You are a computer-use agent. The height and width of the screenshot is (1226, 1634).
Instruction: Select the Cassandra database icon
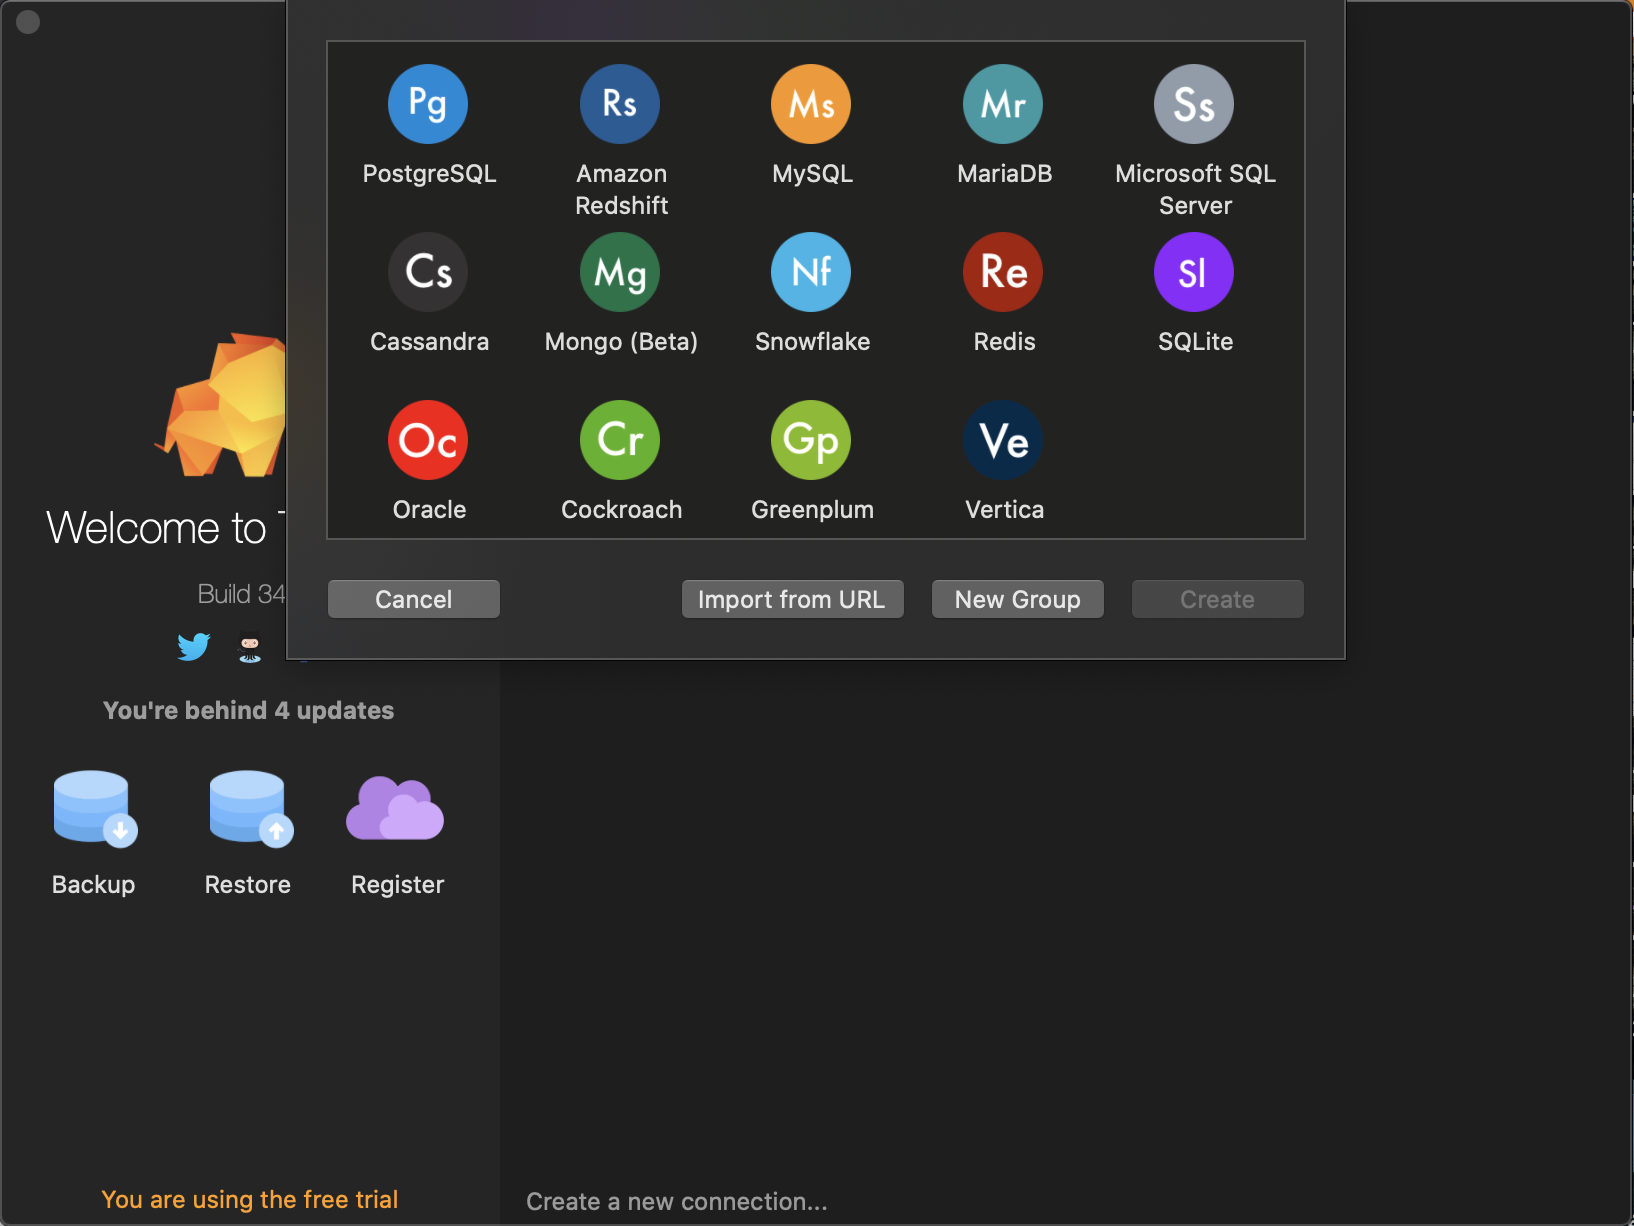click(x=428, y=272)
